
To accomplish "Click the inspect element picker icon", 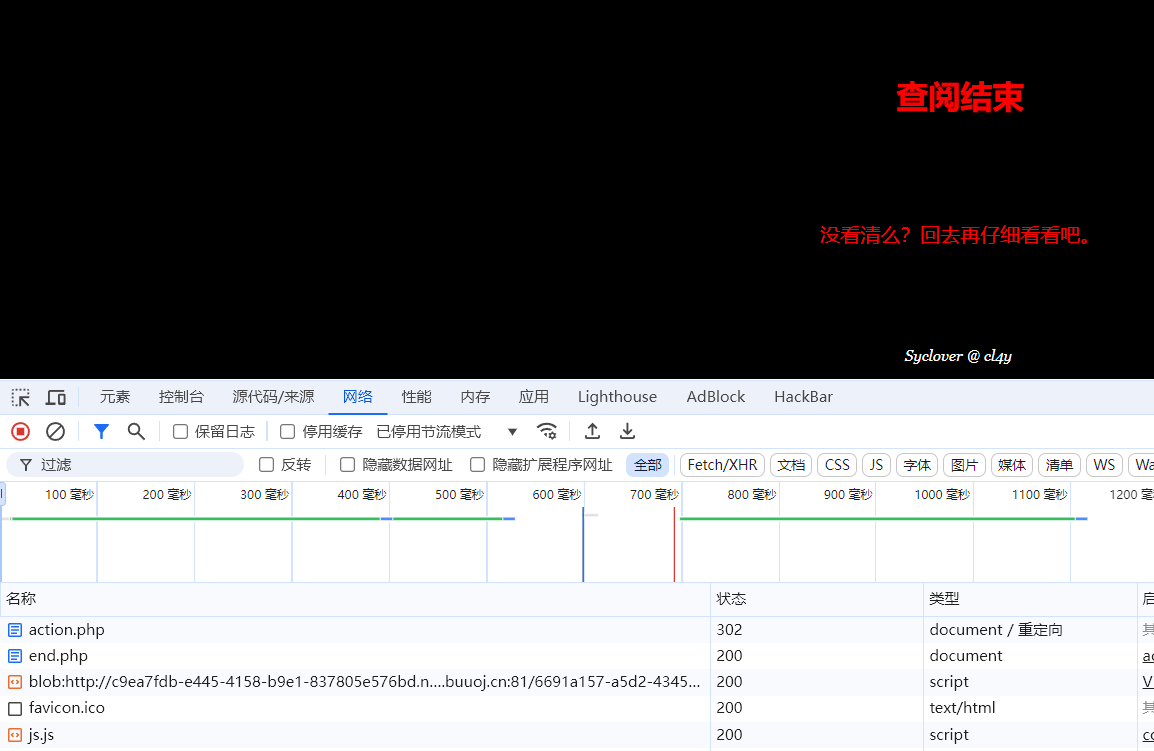I will pyautogui.click(x=21, y=397).
